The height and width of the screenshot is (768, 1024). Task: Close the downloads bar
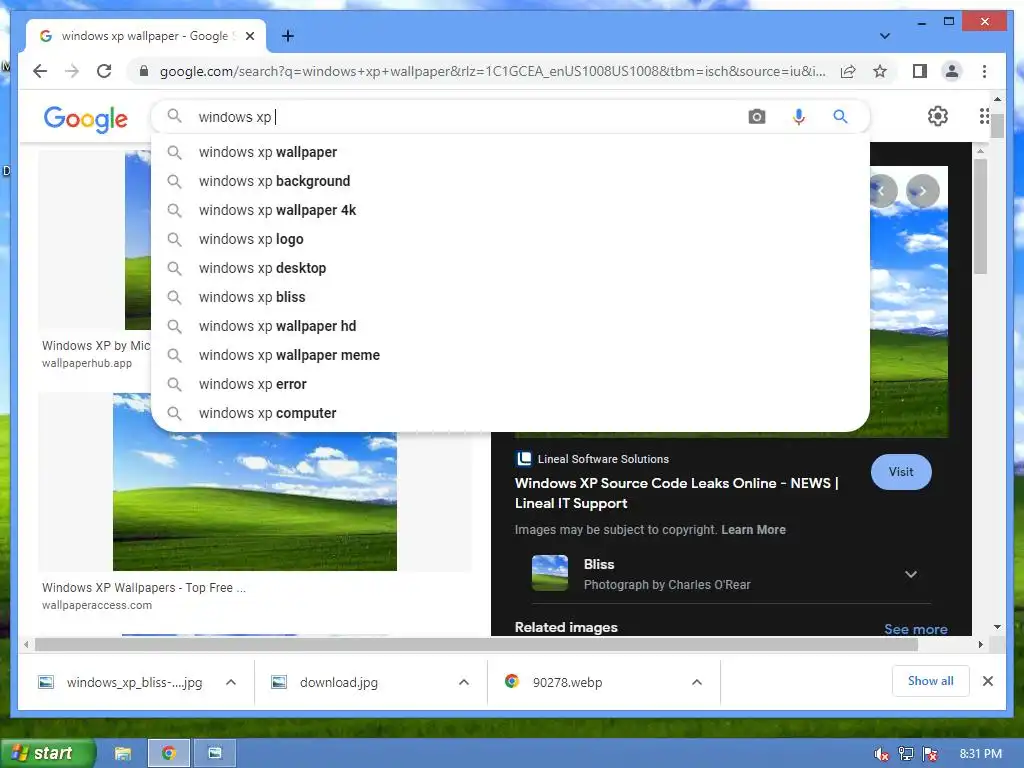[987, 681]
